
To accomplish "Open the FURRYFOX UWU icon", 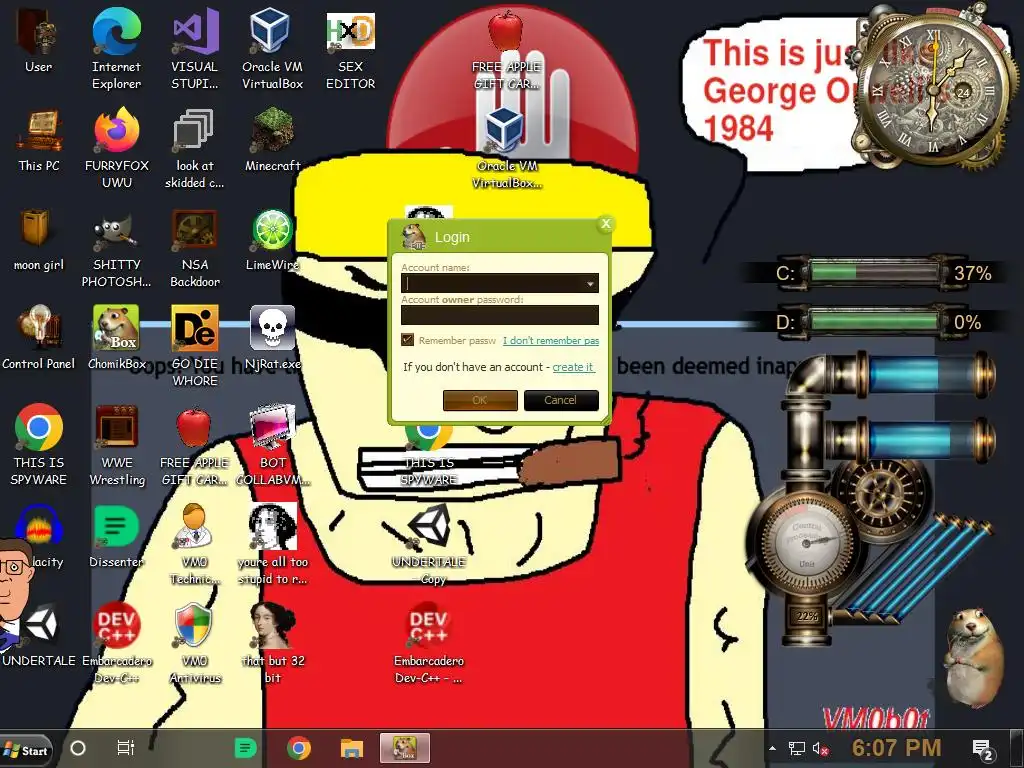I will tap(116, 148).
